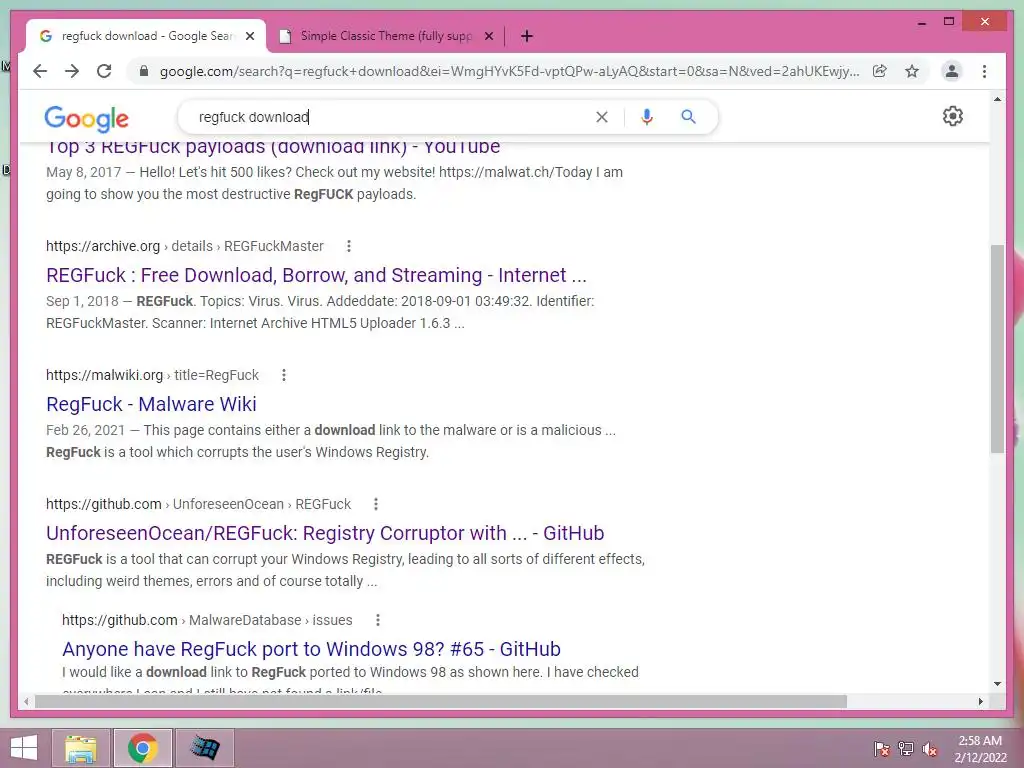
Task: Open the Windows-flag app on taskbar
Action: point(204,748)
